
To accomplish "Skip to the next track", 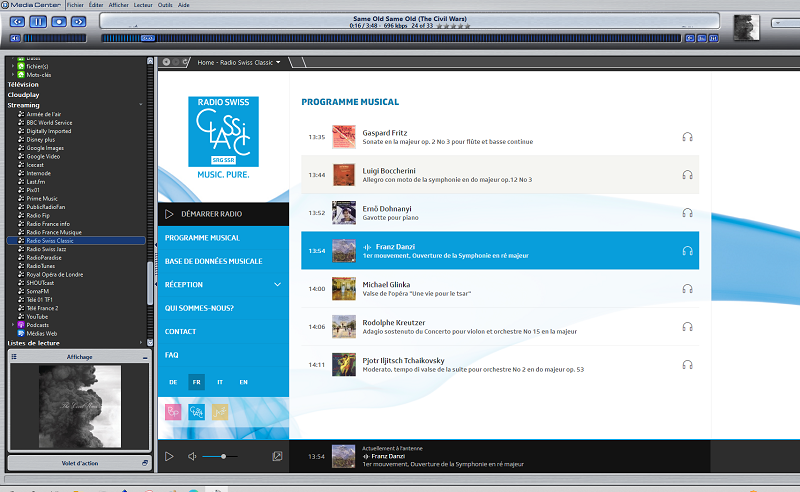I will tap(79, 21).
